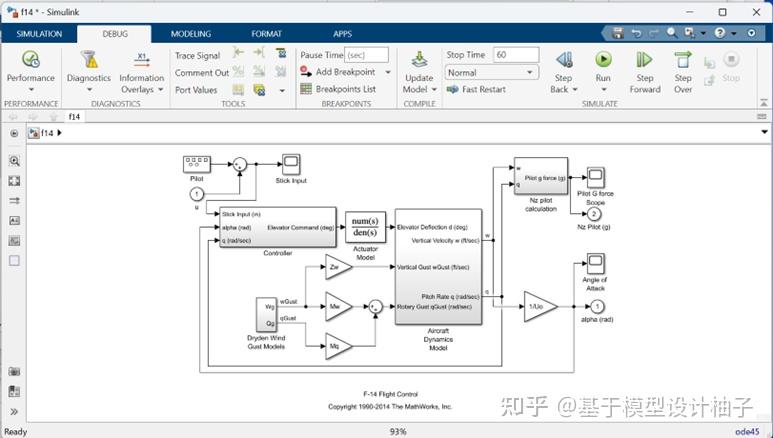Open the model browser dropdown at right of breadcrumb
The image size is (773, 438).
click(764, 132)
